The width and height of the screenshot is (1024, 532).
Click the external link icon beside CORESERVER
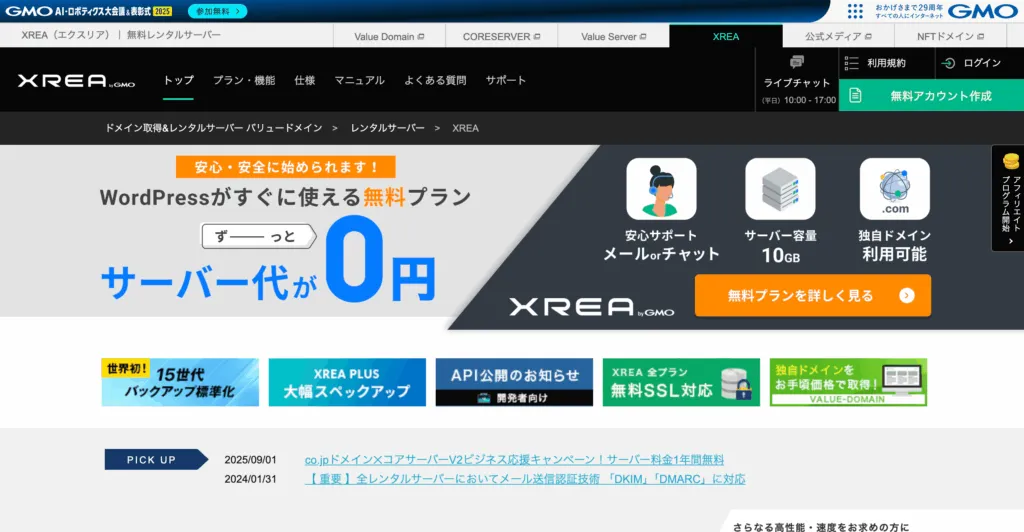(537, 37)
